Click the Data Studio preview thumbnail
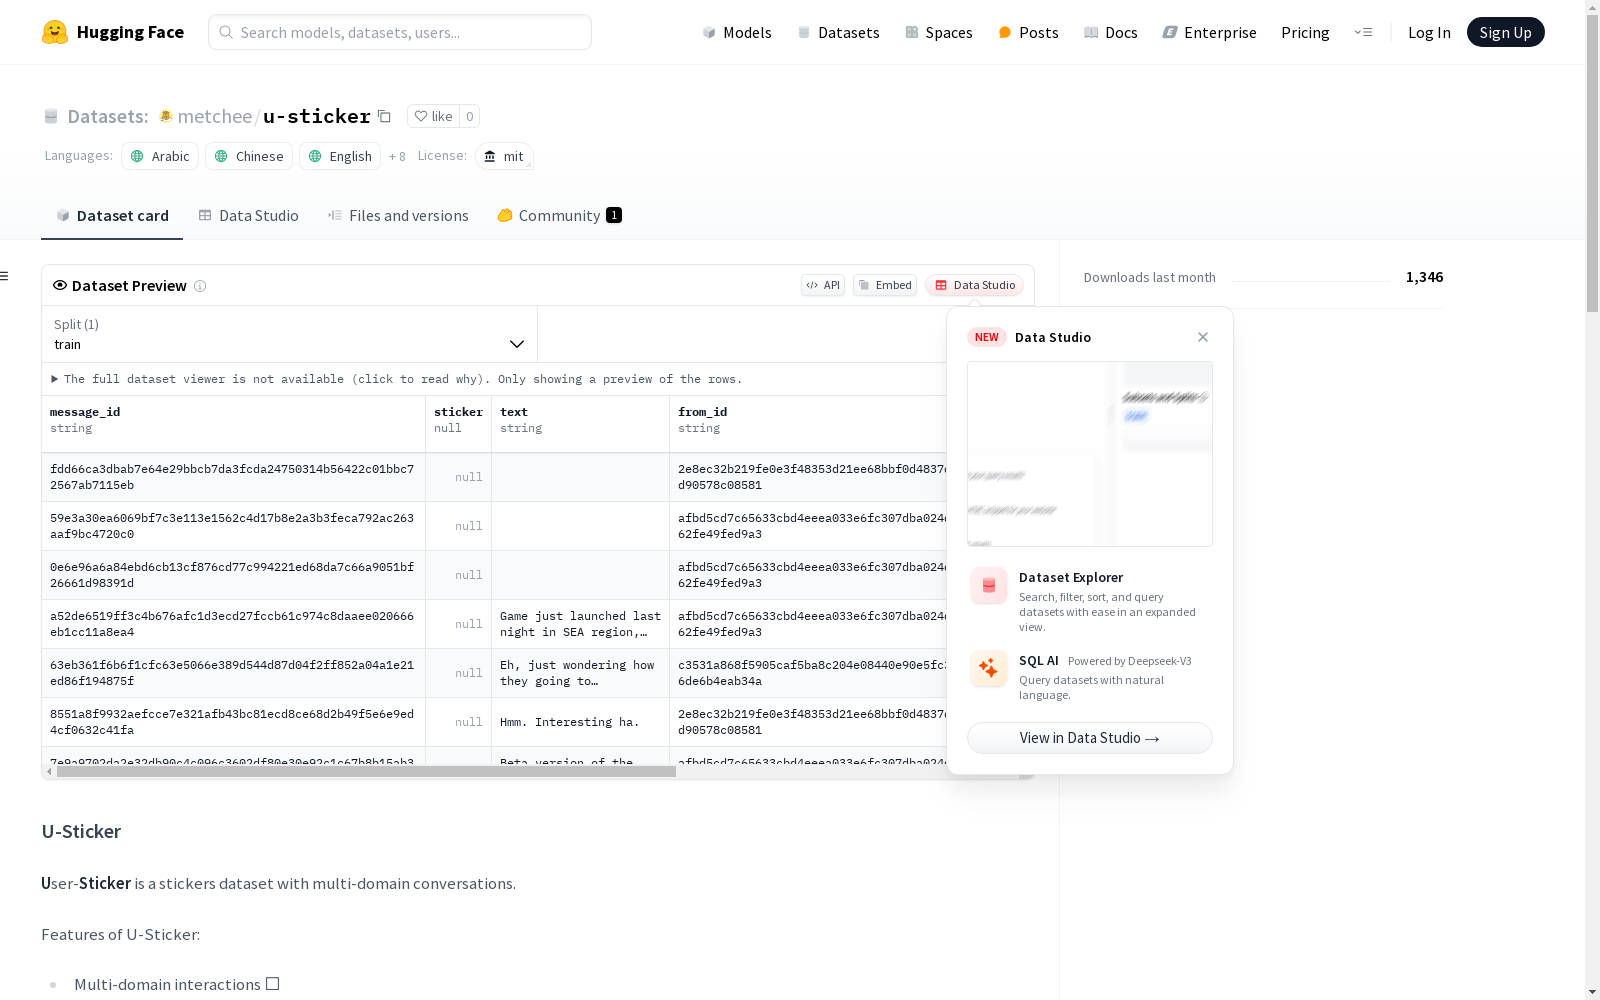This screenshot has width=1600, height=1000. click(x=1090, y=454)
